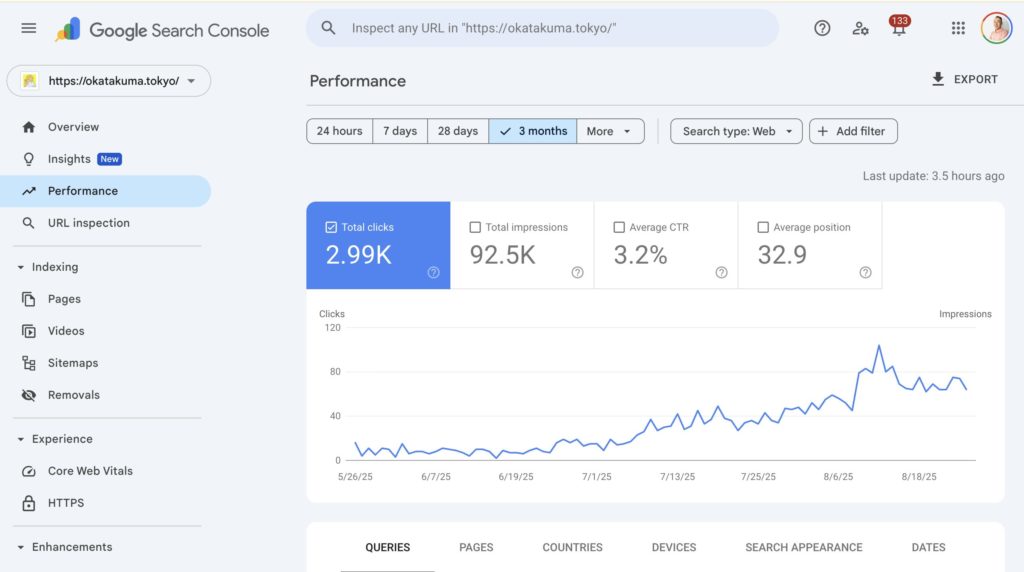The height and width of the screenshot is (572, 1024).
Task: Click help icon on Average CTR card
Action: click(722, 272)
